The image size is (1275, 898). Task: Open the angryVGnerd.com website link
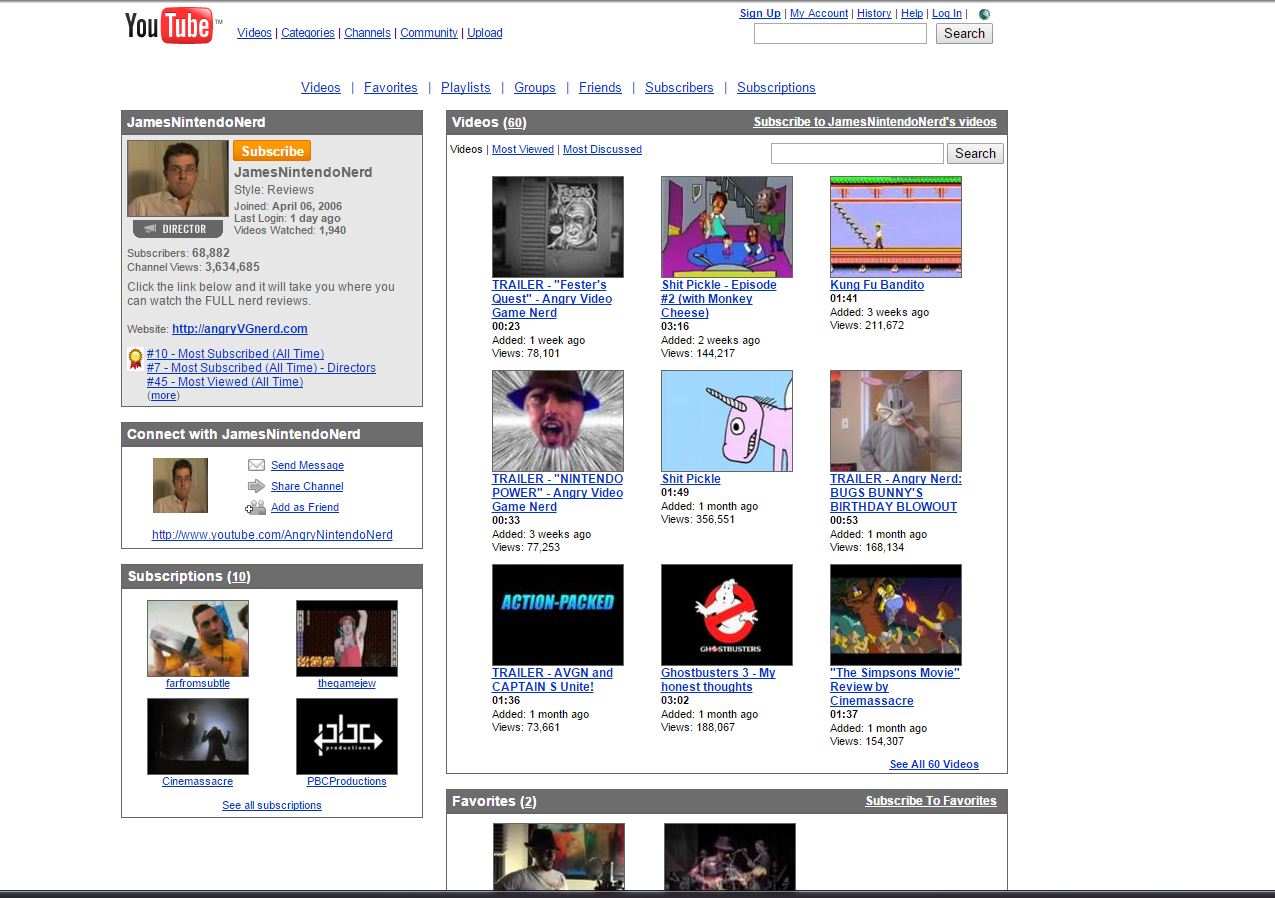[240, 329]
